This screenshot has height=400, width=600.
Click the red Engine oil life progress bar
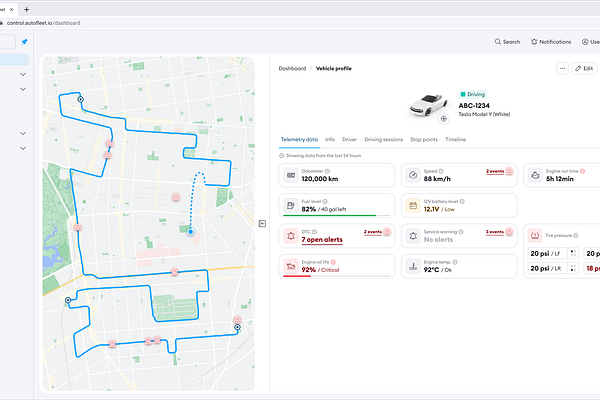(x=297, y=276)
